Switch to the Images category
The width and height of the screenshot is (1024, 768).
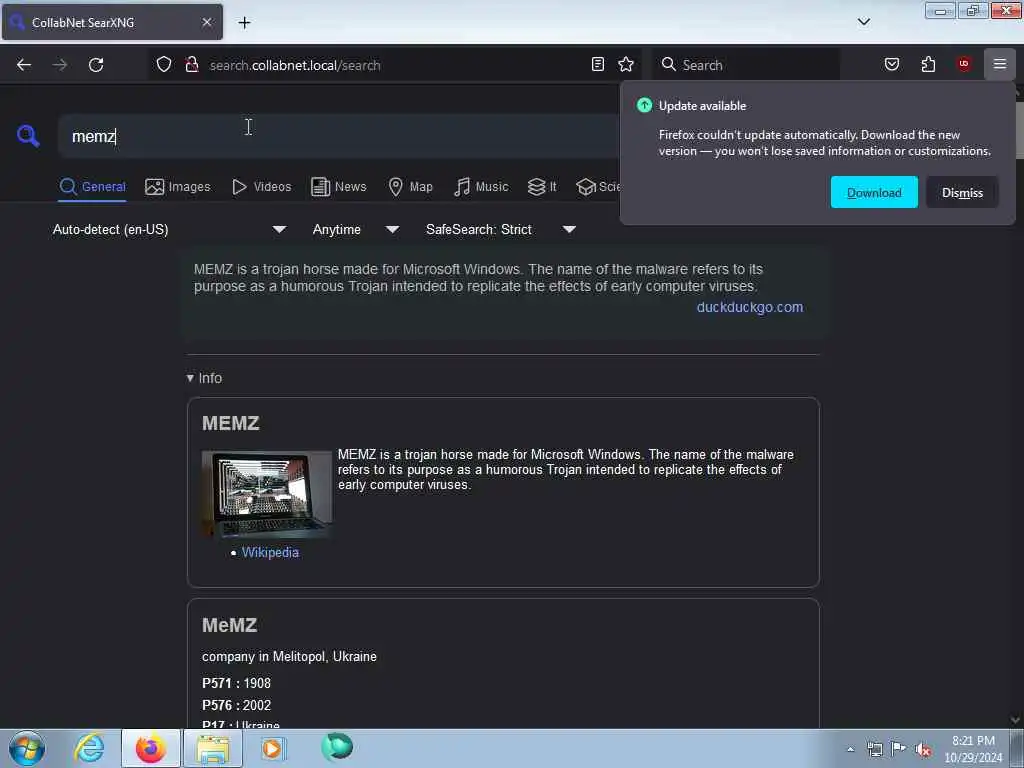click(x=178, y=187)
